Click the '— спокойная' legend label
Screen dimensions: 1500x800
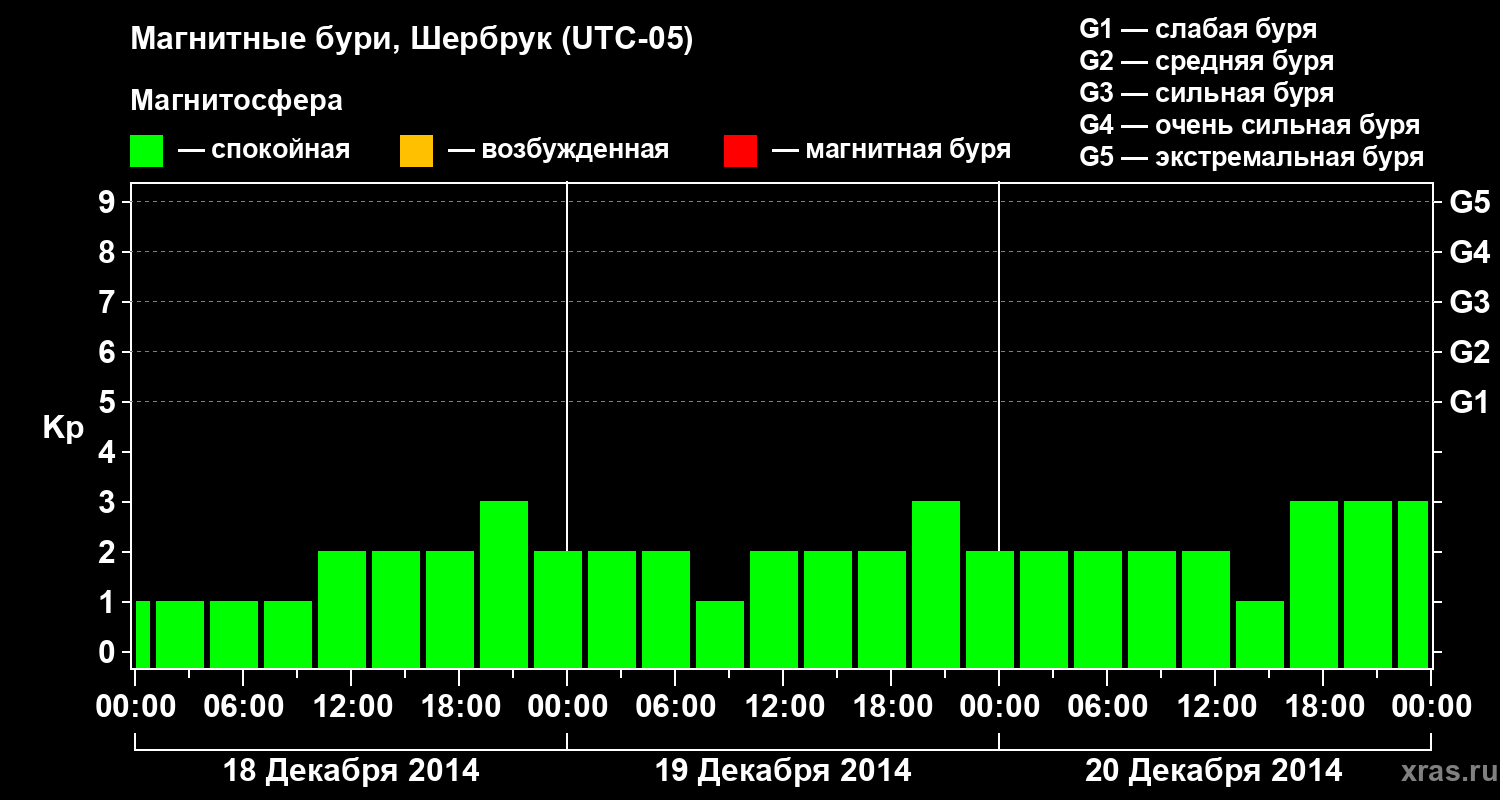tap(264, 151)
